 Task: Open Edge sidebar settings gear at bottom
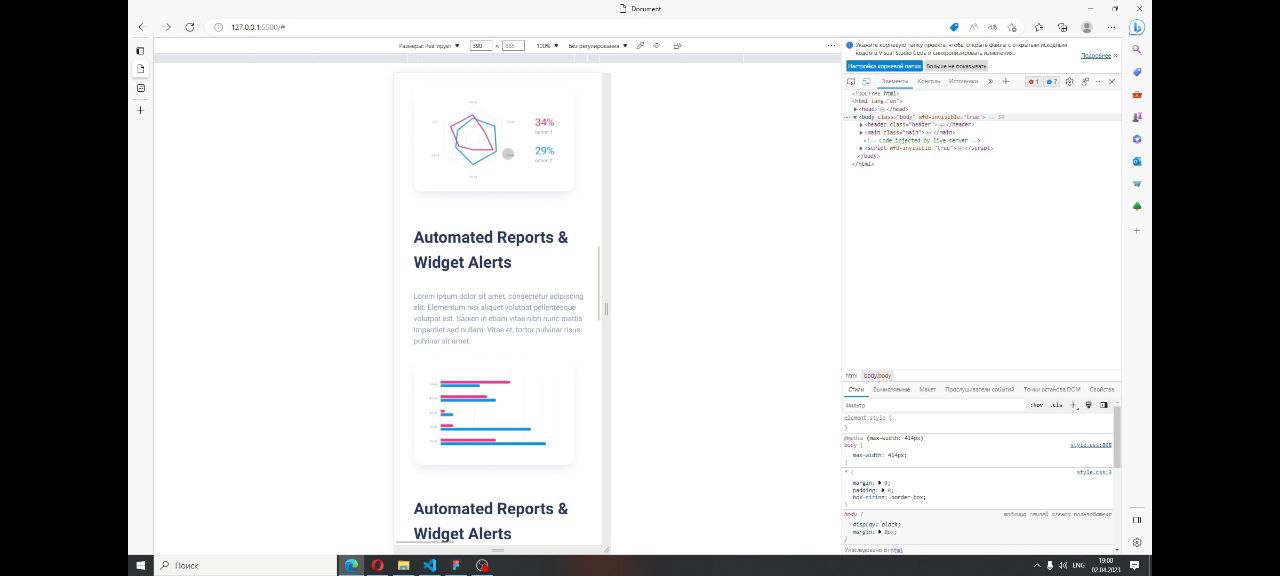click(x=1137, y=542)
